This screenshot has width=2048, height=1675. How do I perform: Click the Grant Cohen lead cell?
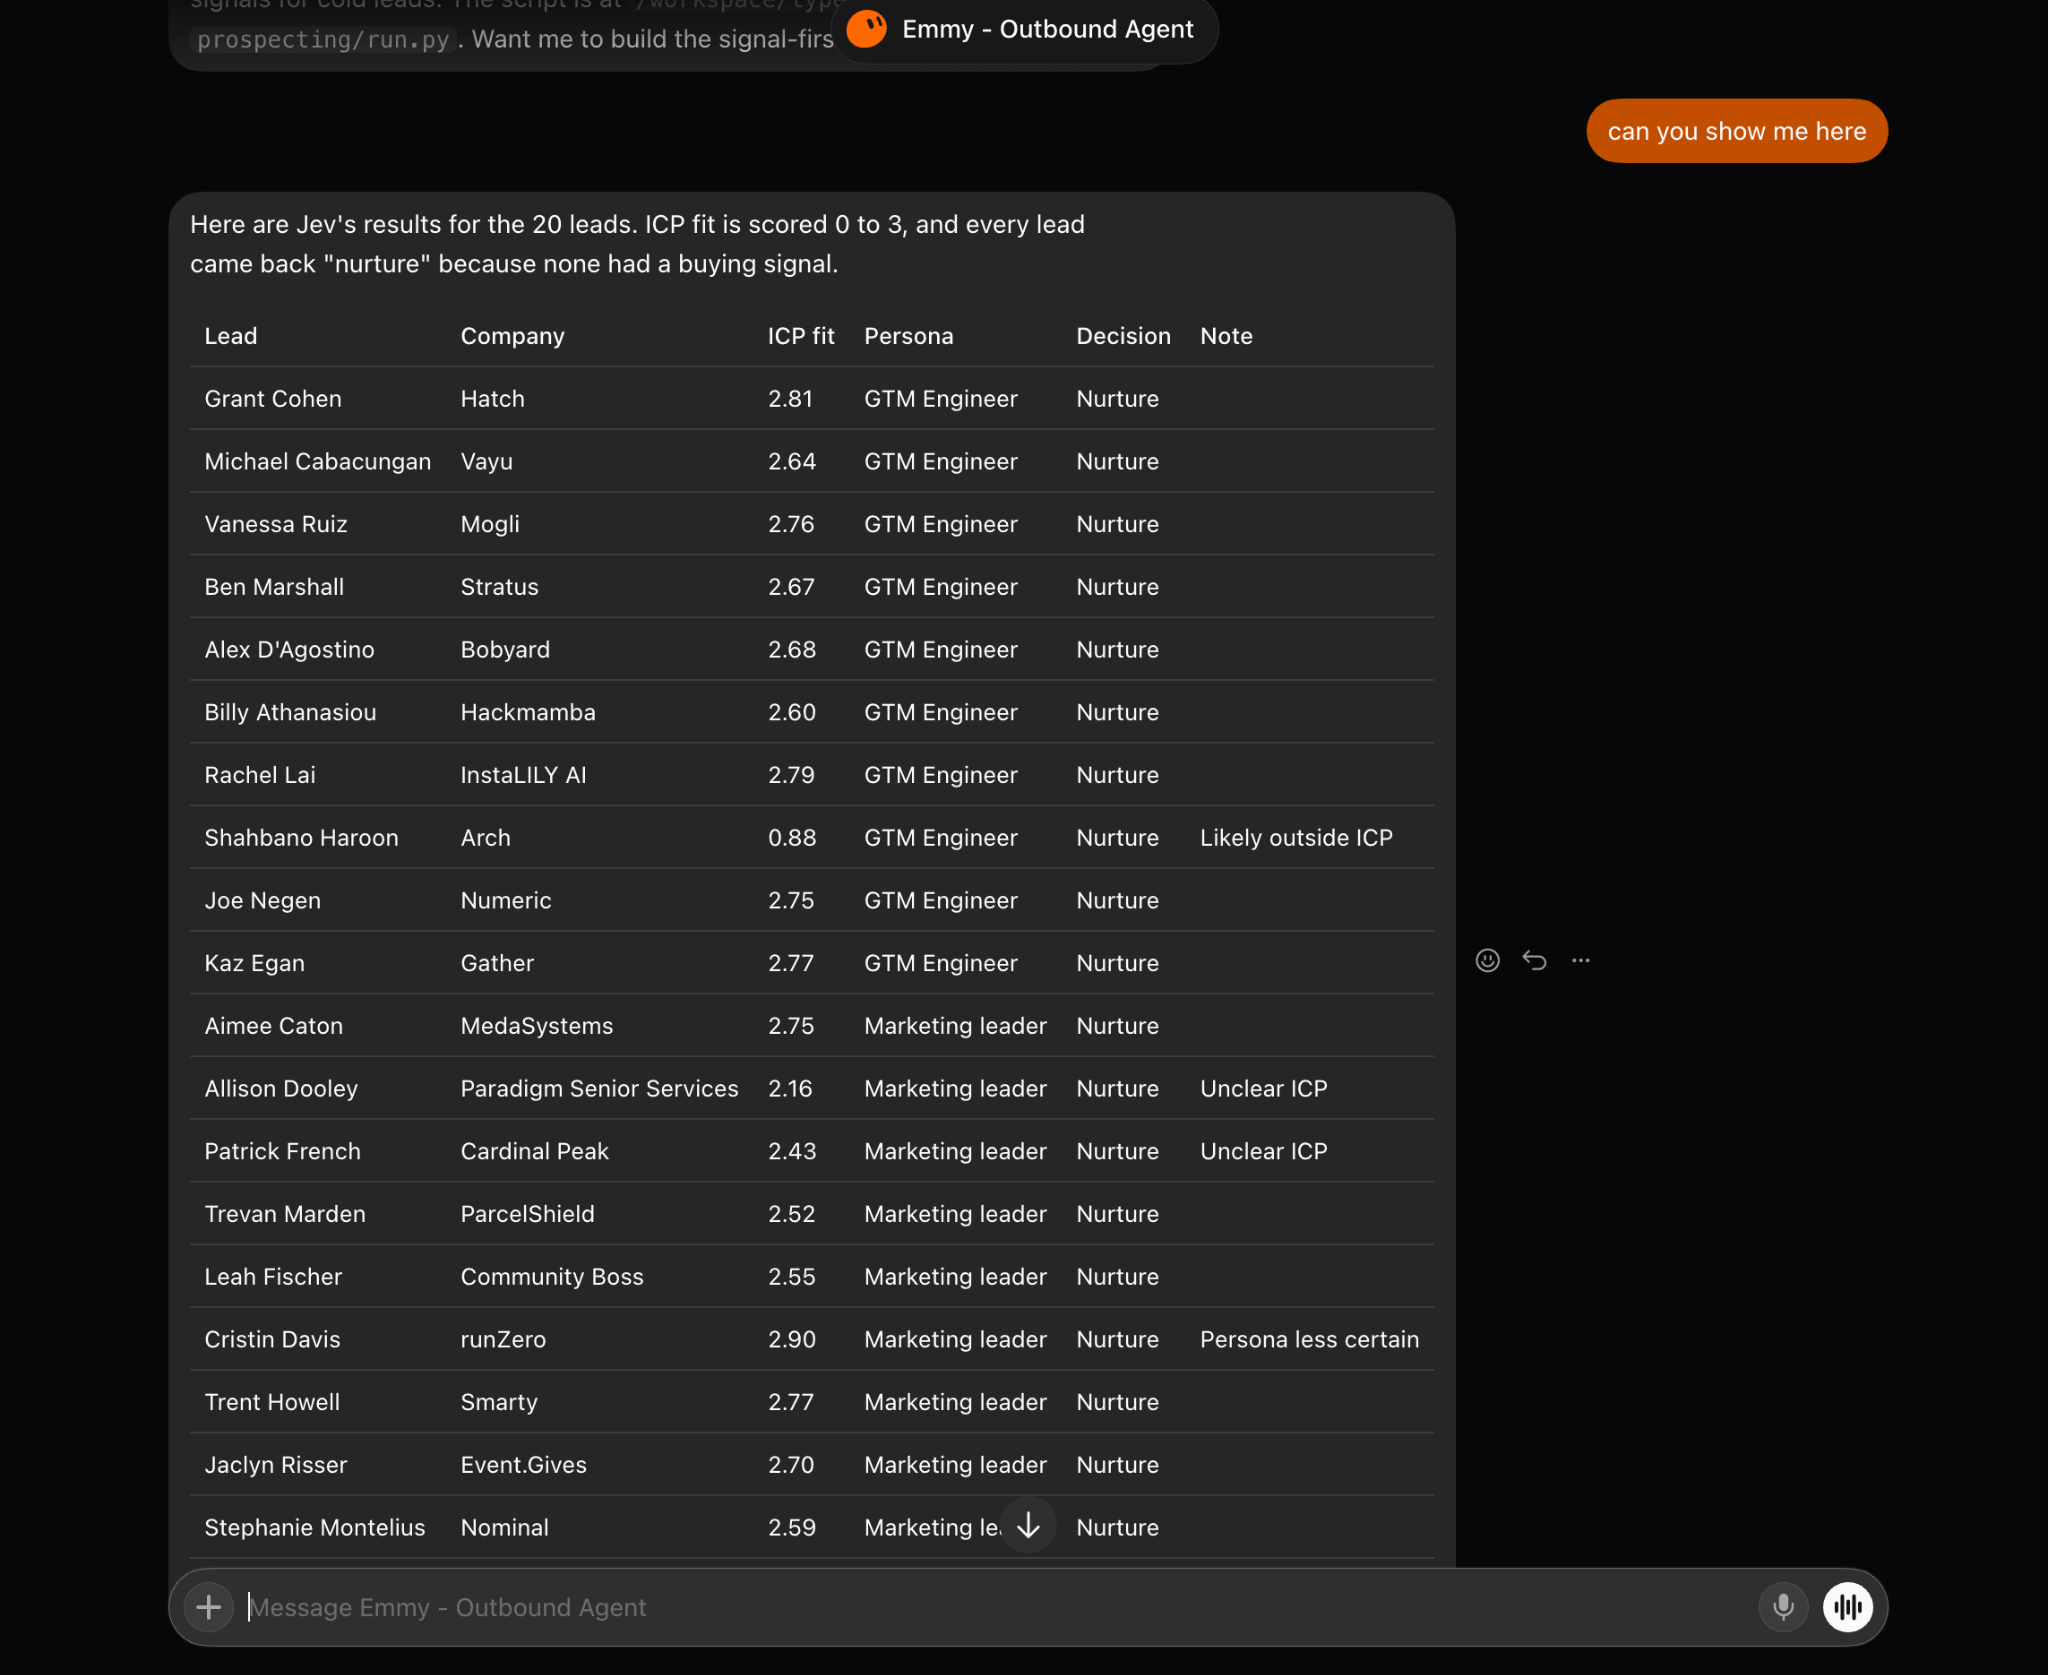pyautogui.click(x=273, y=399)
